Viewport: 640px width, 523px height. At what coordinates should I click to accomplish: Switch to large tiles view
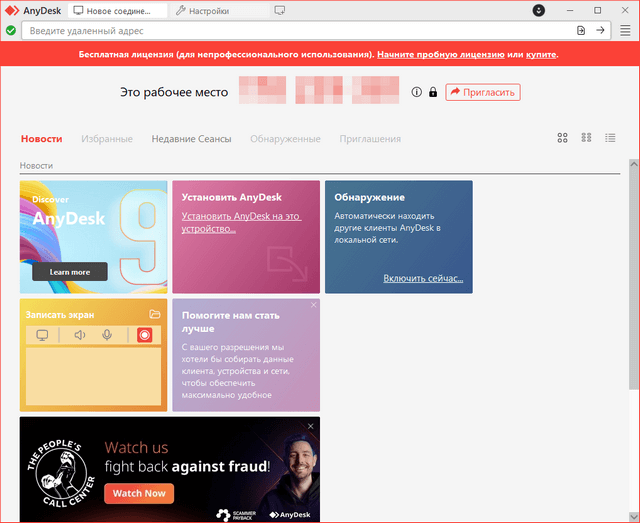coord(562,138)
